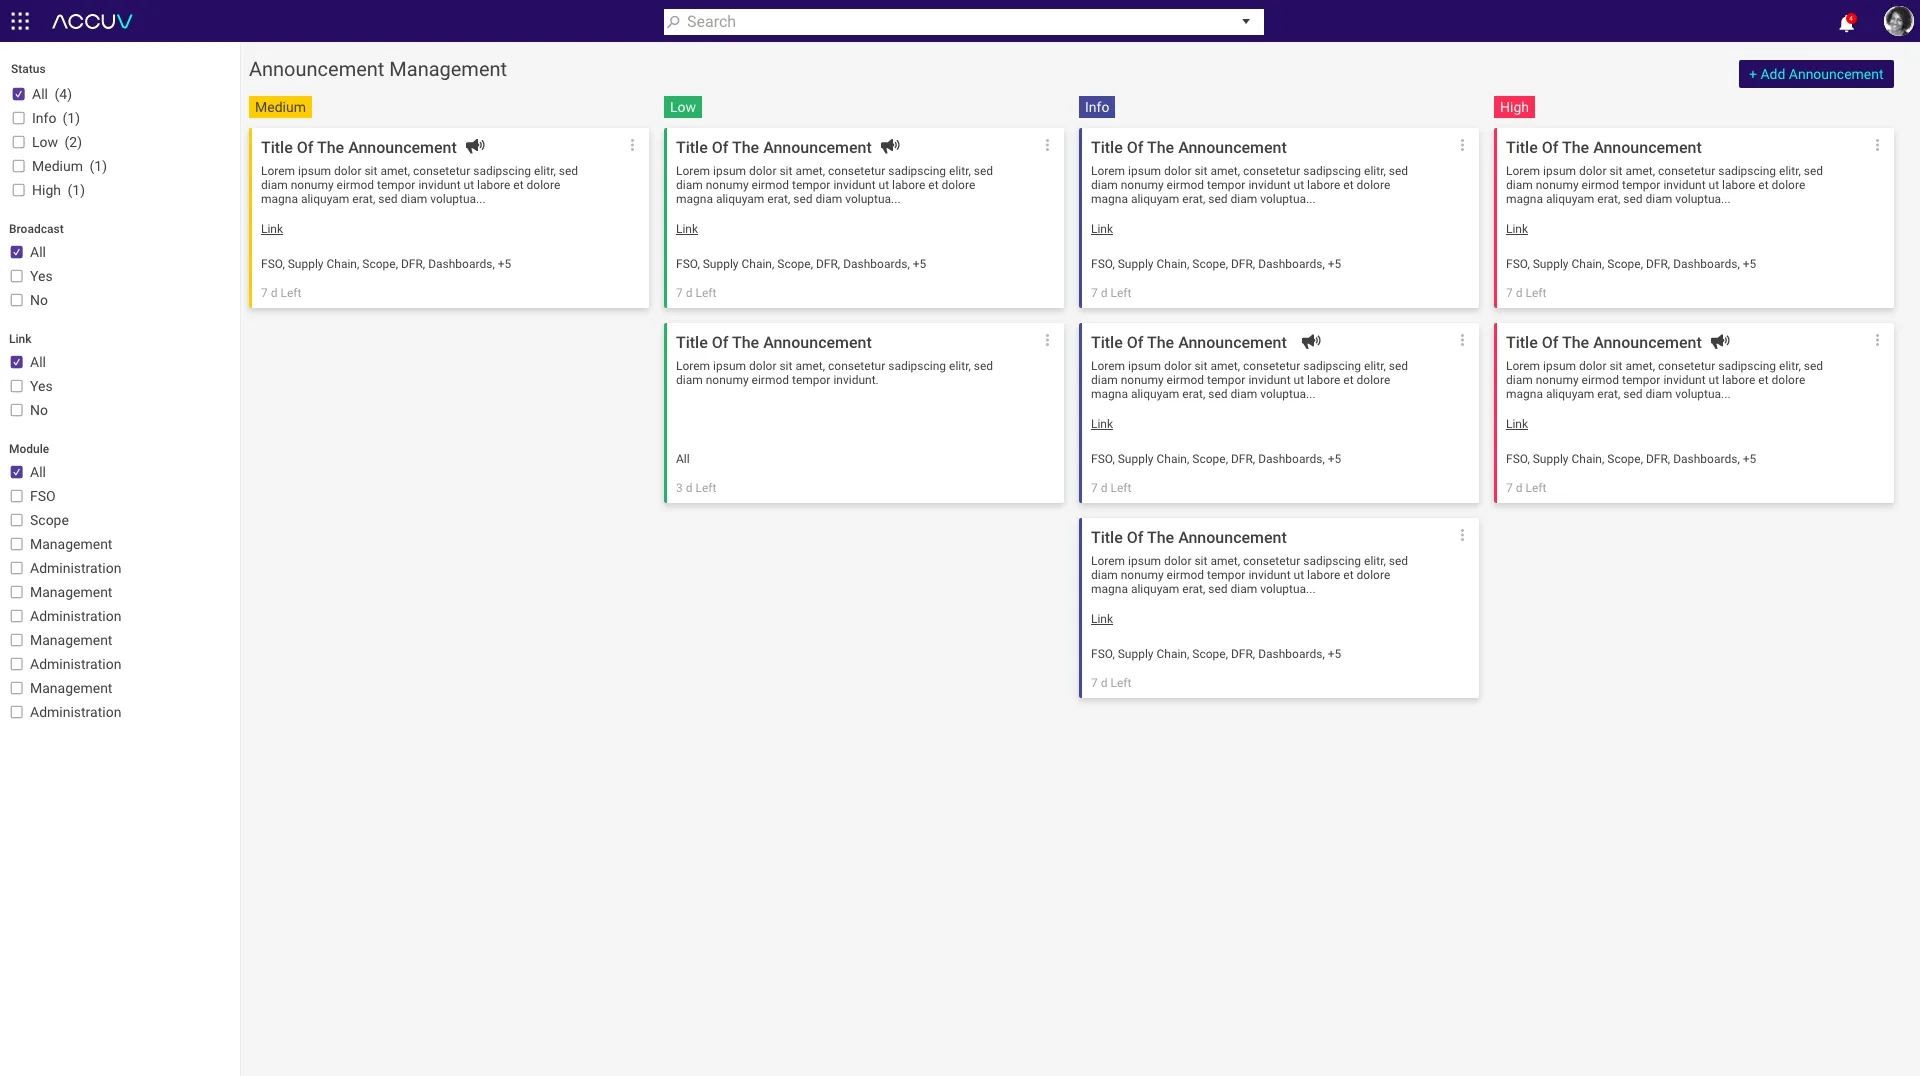Open the three-dot menu on the High megaphone card

pyautogui.click(x=1877, y=340)
